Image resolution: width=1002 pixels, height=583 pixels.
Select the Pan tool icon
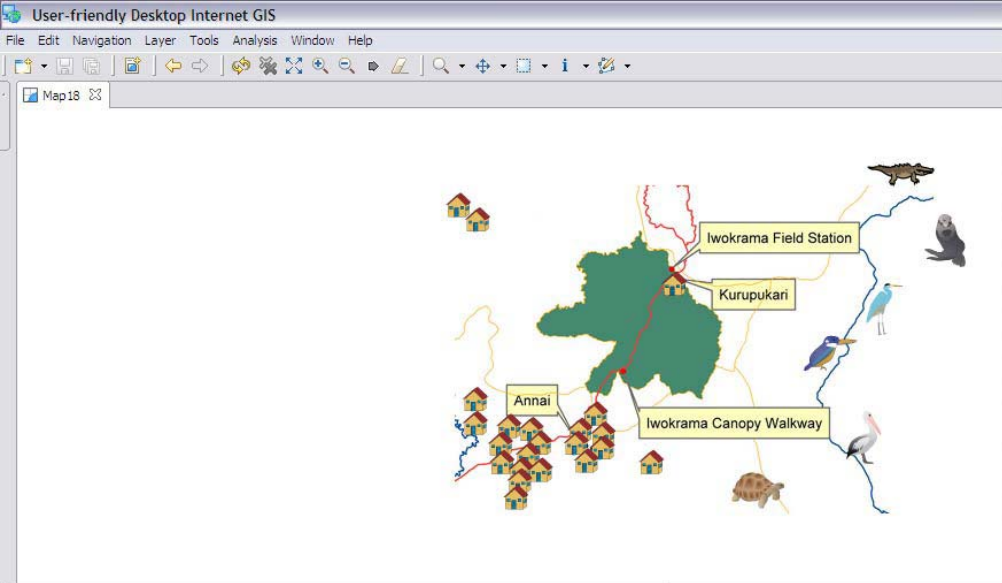coord(482,66)
